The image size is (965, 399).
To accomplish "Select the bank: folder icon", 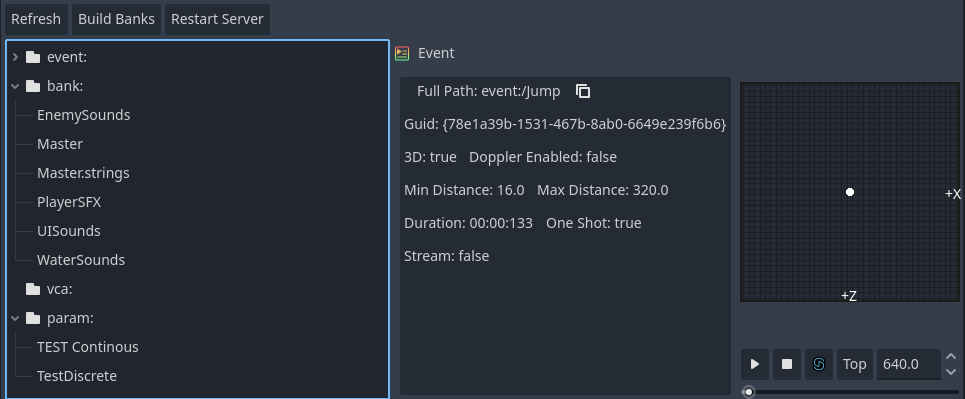I will pyautogui.click(x=33, y=86).
